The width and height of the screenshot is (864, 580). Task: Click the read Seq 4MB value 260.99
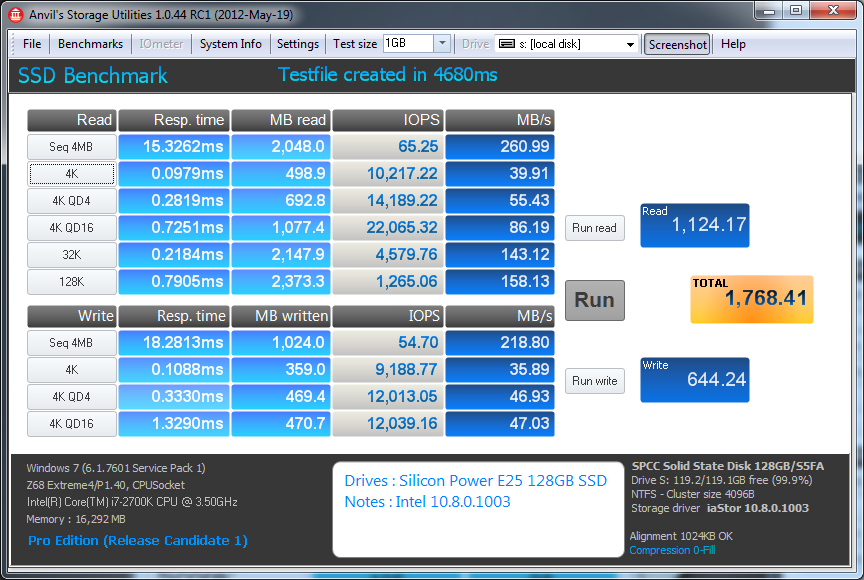tap(500, 147)
